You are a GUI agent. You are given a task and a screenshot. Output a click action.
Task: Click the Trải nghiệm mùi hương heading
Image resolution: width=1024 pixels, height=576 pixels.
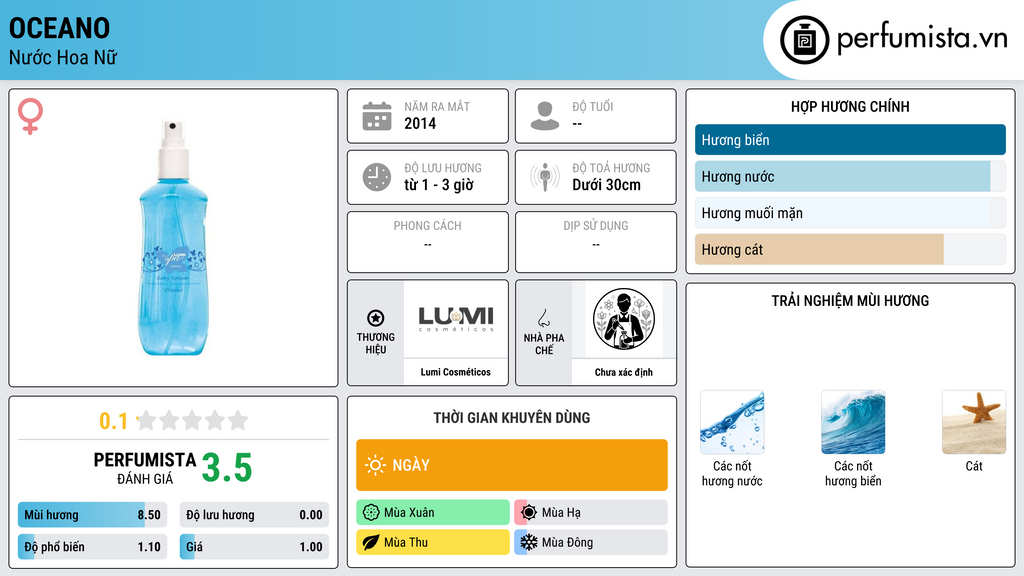(850, 300)
